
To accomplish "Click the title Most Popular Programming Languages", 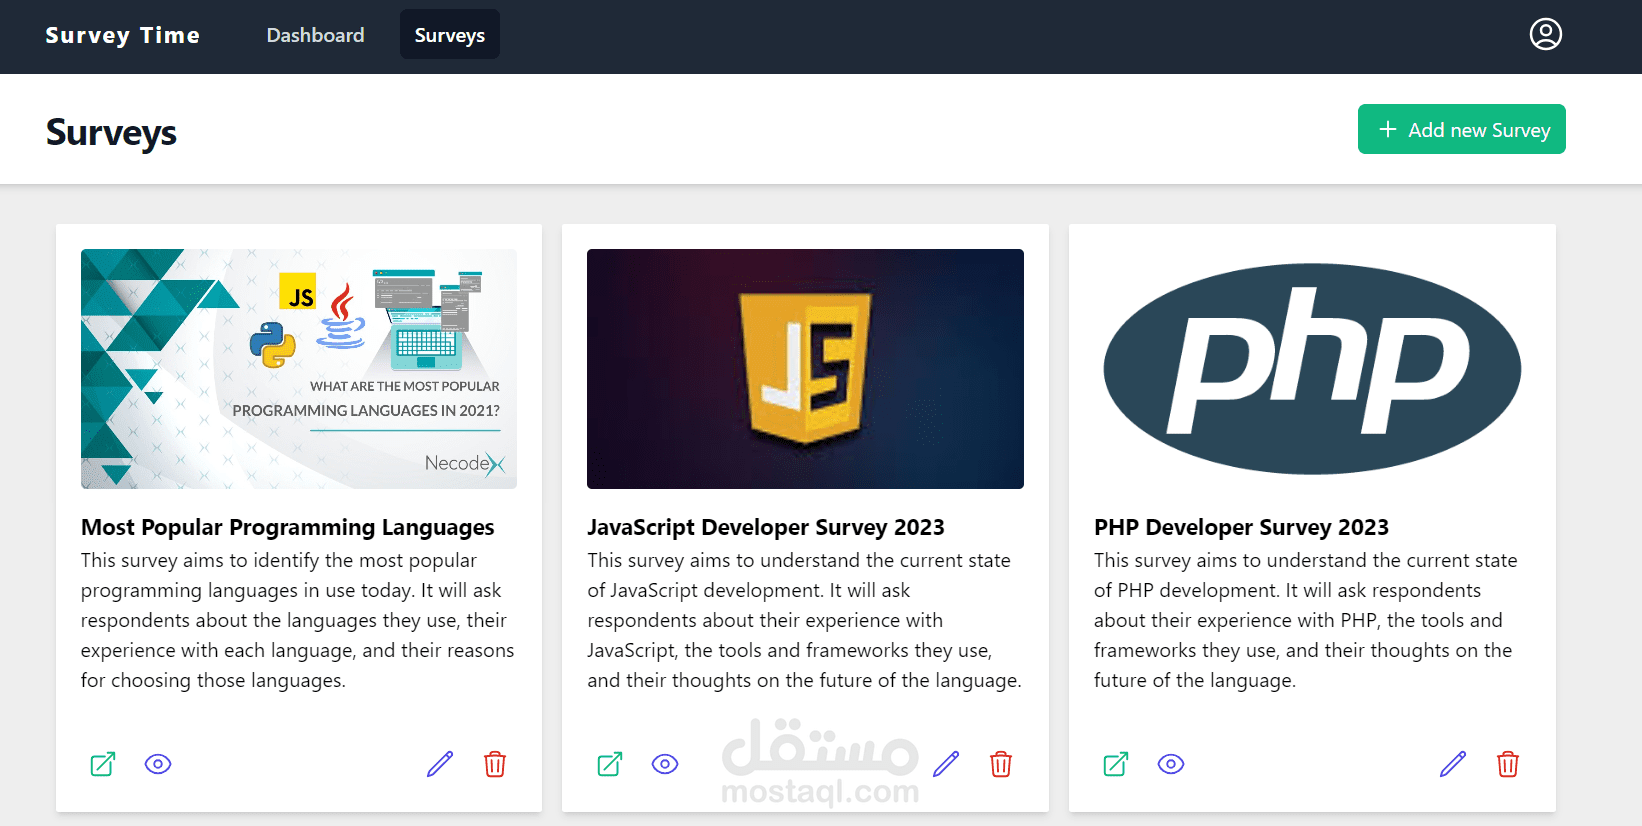I will click(x=288, y=527).
